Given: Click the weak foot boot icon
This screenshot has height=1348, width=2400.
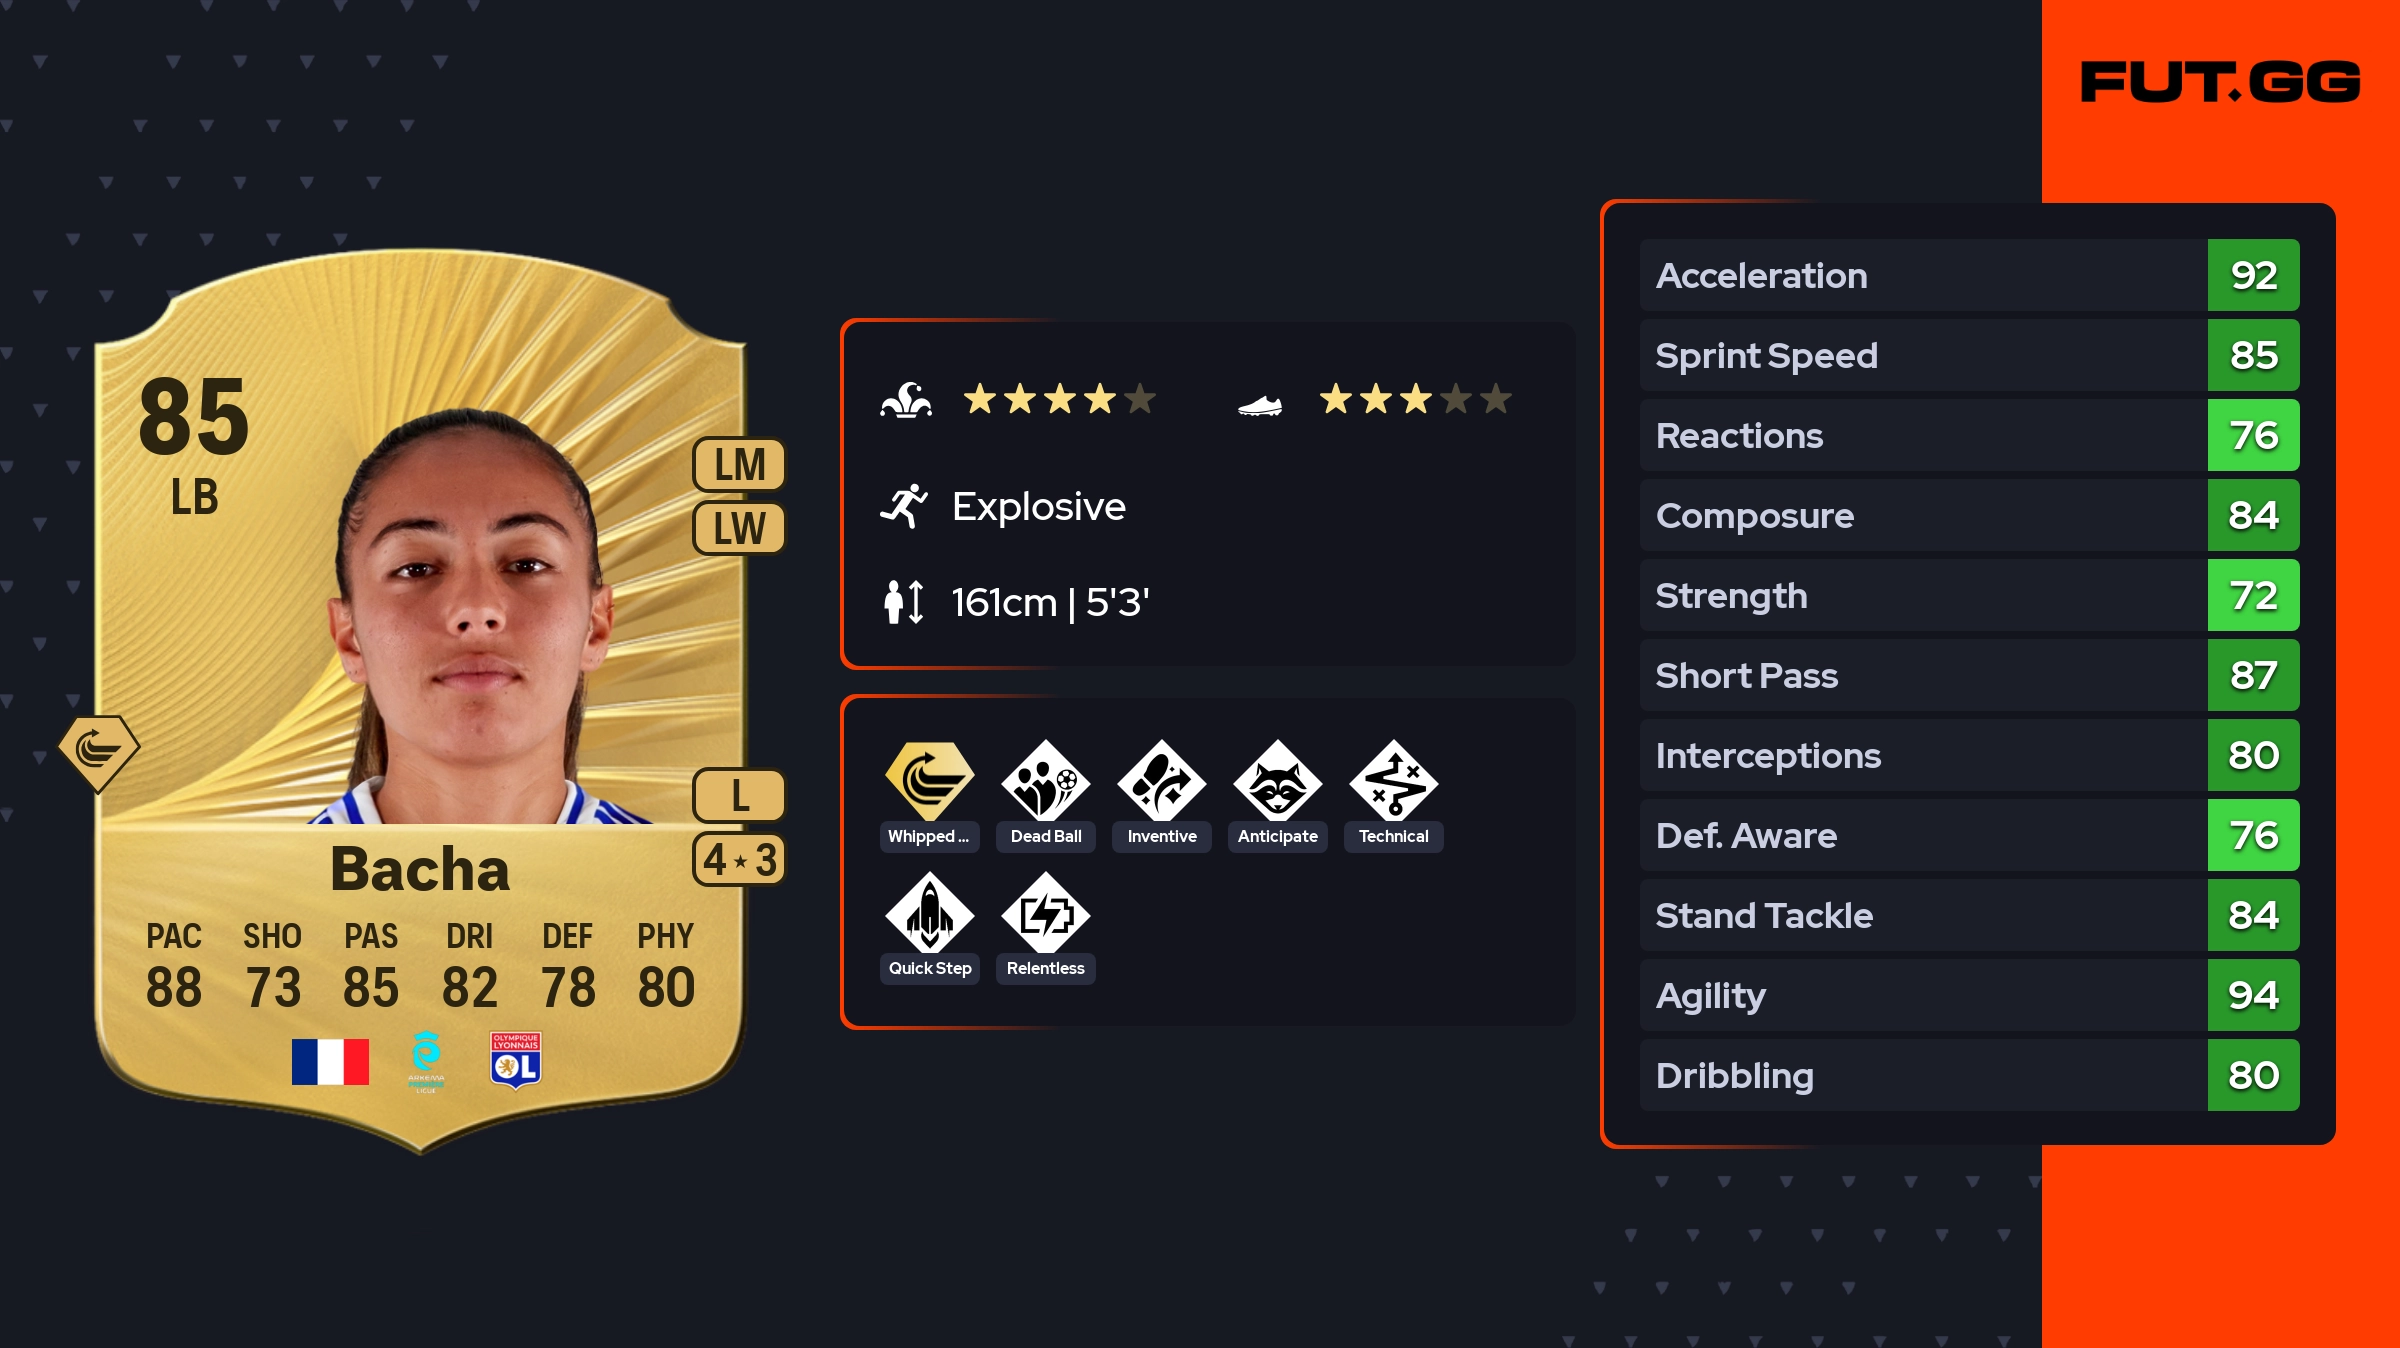Looking at the screenshot, I should tap(1260, 405).
